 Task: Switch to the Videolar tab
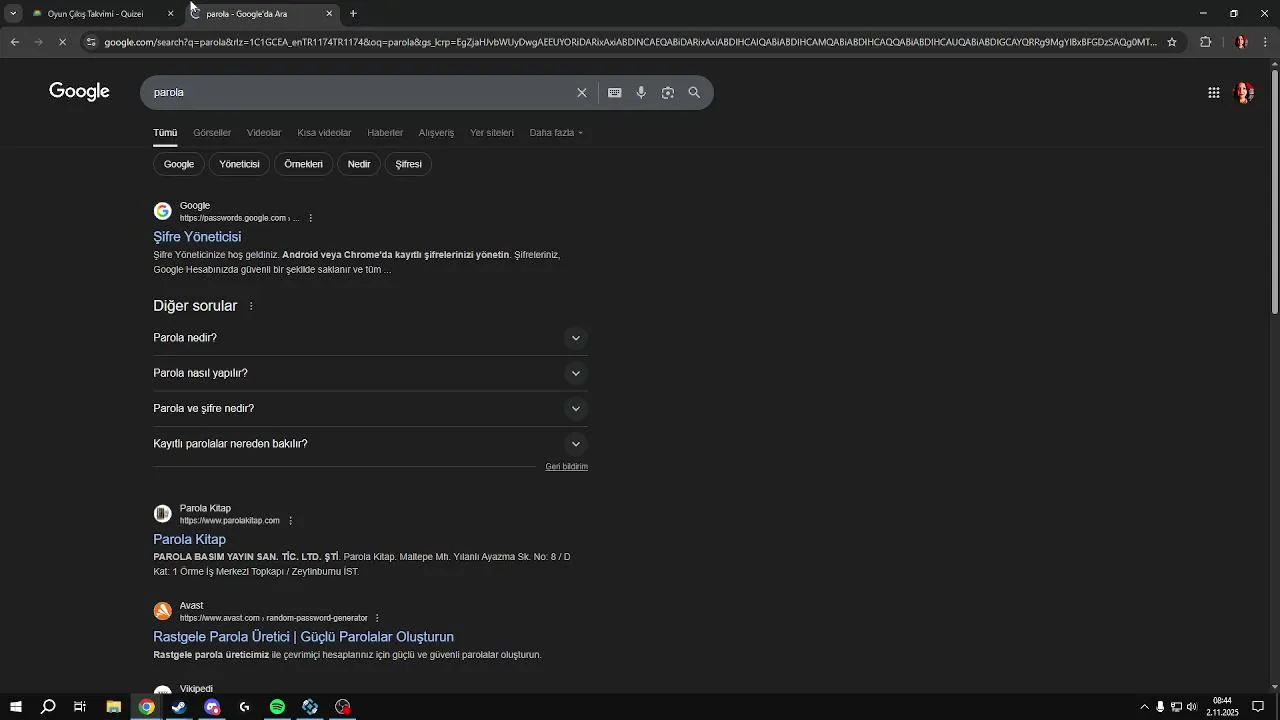click(x=264, y=133)
